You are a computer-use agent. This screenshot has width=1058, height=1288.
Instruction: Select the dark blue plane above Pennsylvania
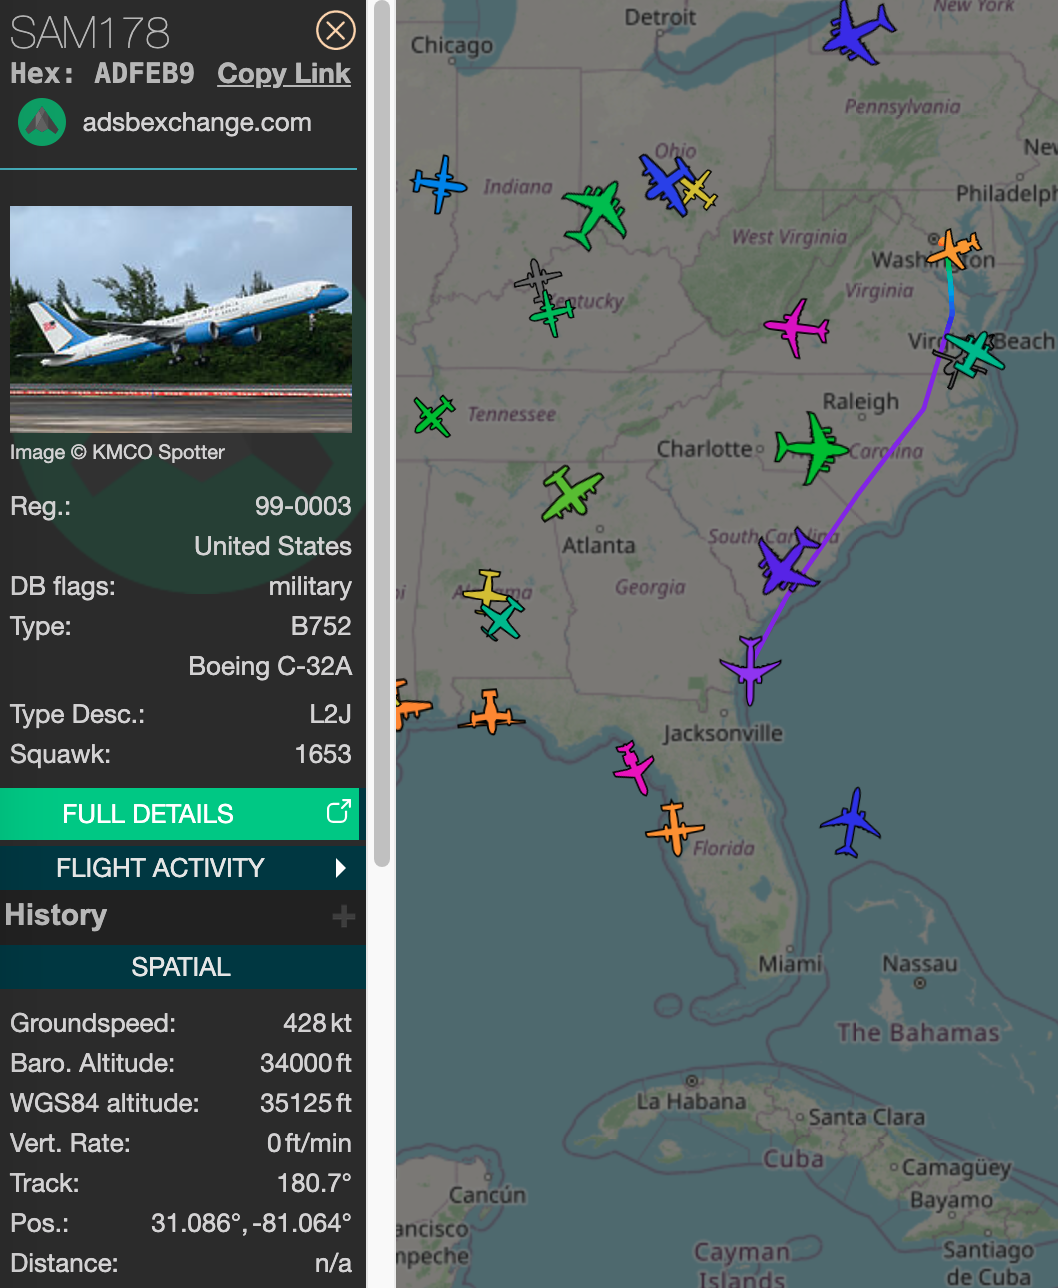(858, 33)
